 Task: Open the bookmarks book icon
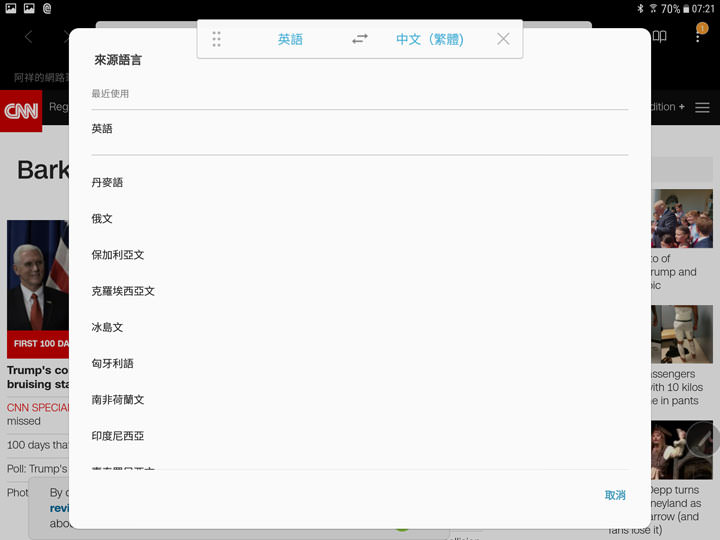tap(659, 36)
